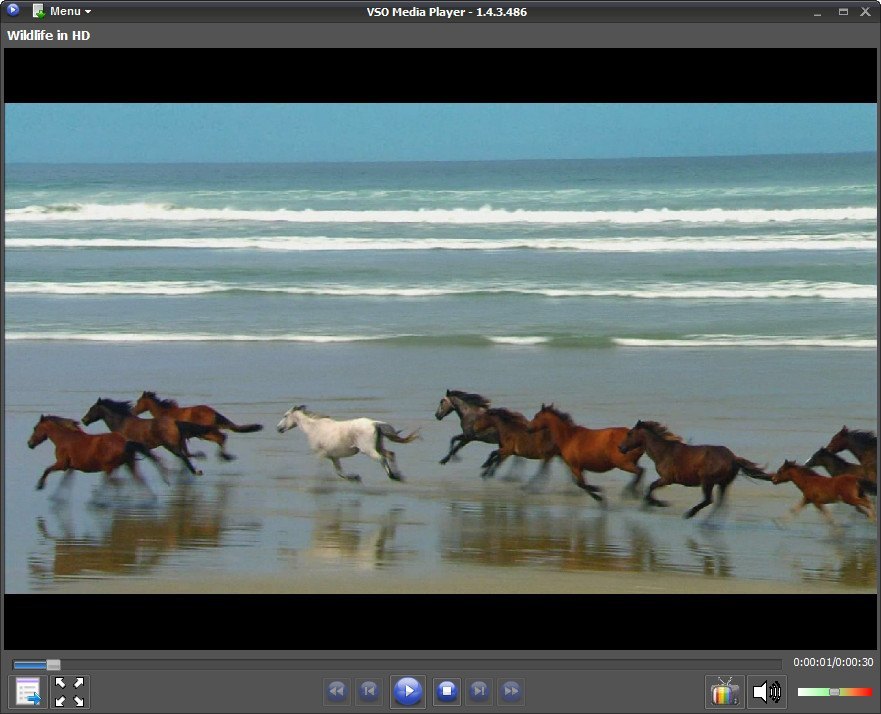Viewport: 881px width, 714px height.
Task: Stop playback with the square Stop icon
Action: (444, 691)
